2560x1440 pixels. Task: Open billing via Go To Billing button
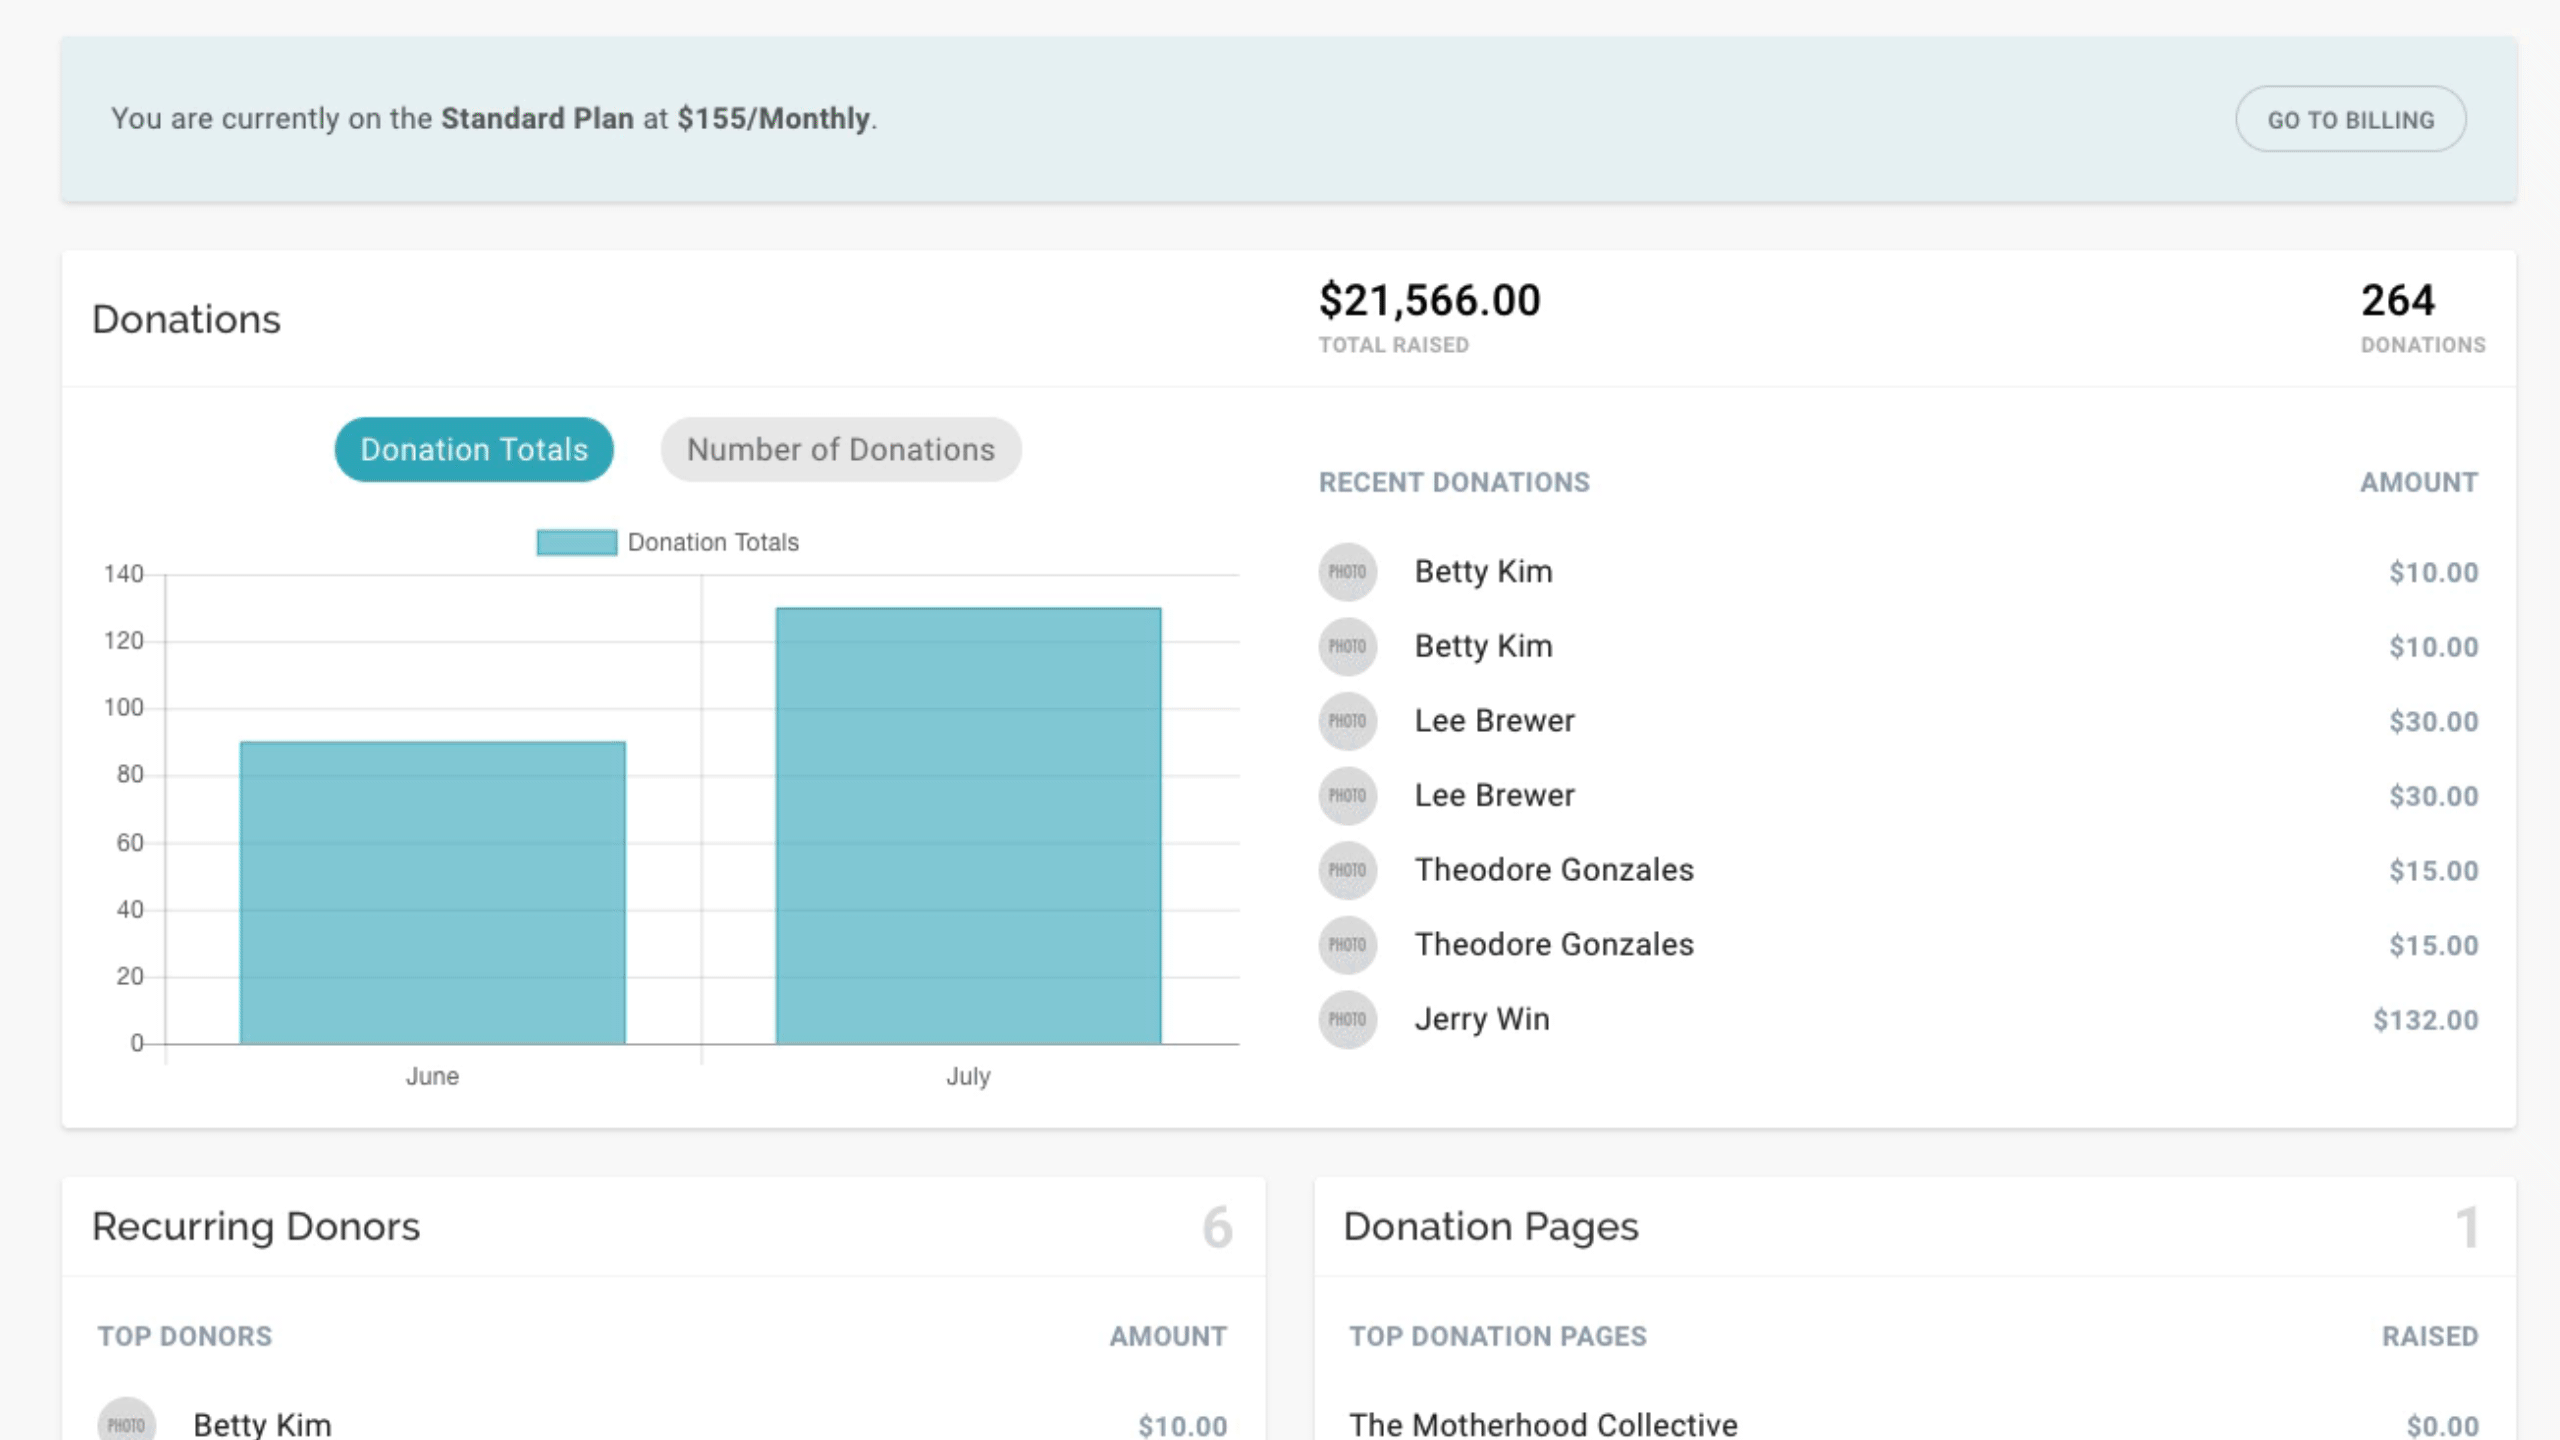pos(2350,119)
